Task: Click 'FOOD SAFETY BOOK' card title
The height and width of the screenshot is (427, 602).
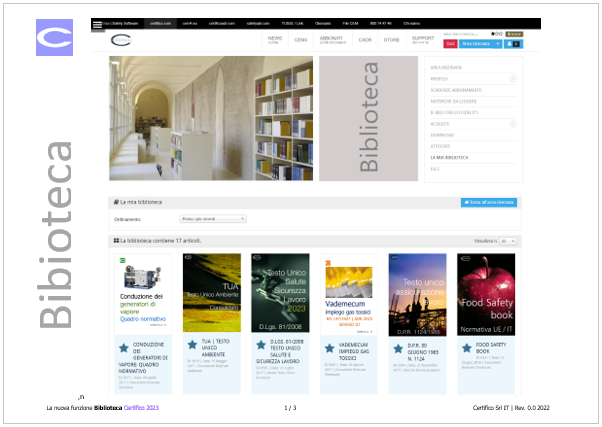Action: point(491,348)
